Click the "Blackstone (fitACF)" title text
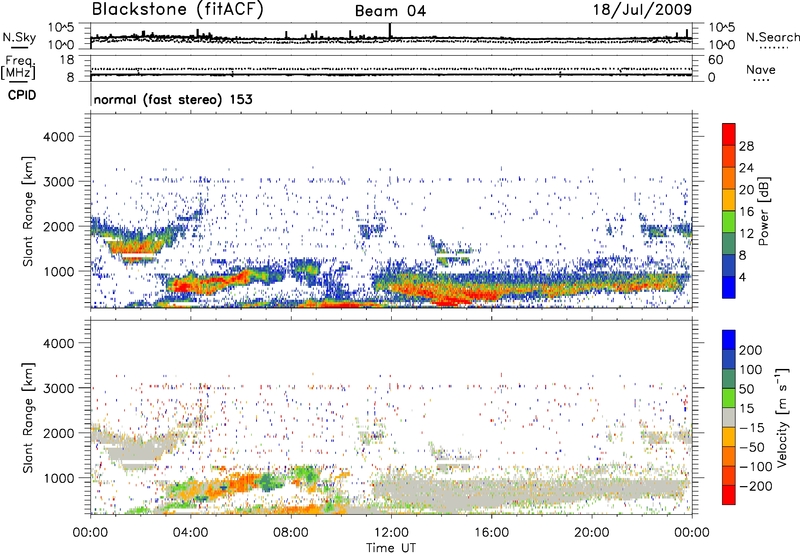Viewport: 800px width, 554px height. point(178,9)
